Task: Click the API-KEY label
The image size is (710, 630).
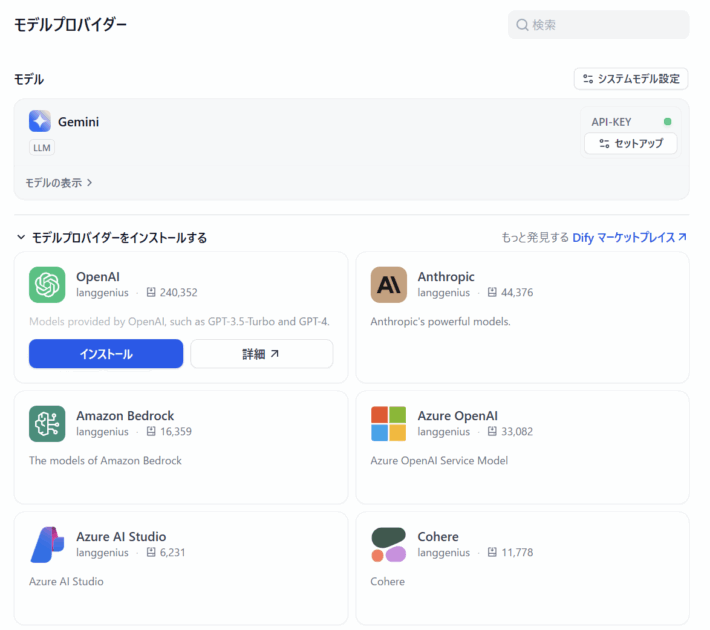Action: point(611,122)
